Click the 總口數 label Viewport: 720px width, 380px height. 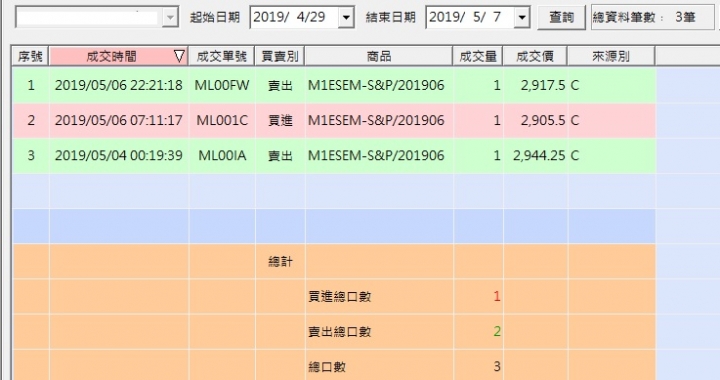[x=326, y=367]
